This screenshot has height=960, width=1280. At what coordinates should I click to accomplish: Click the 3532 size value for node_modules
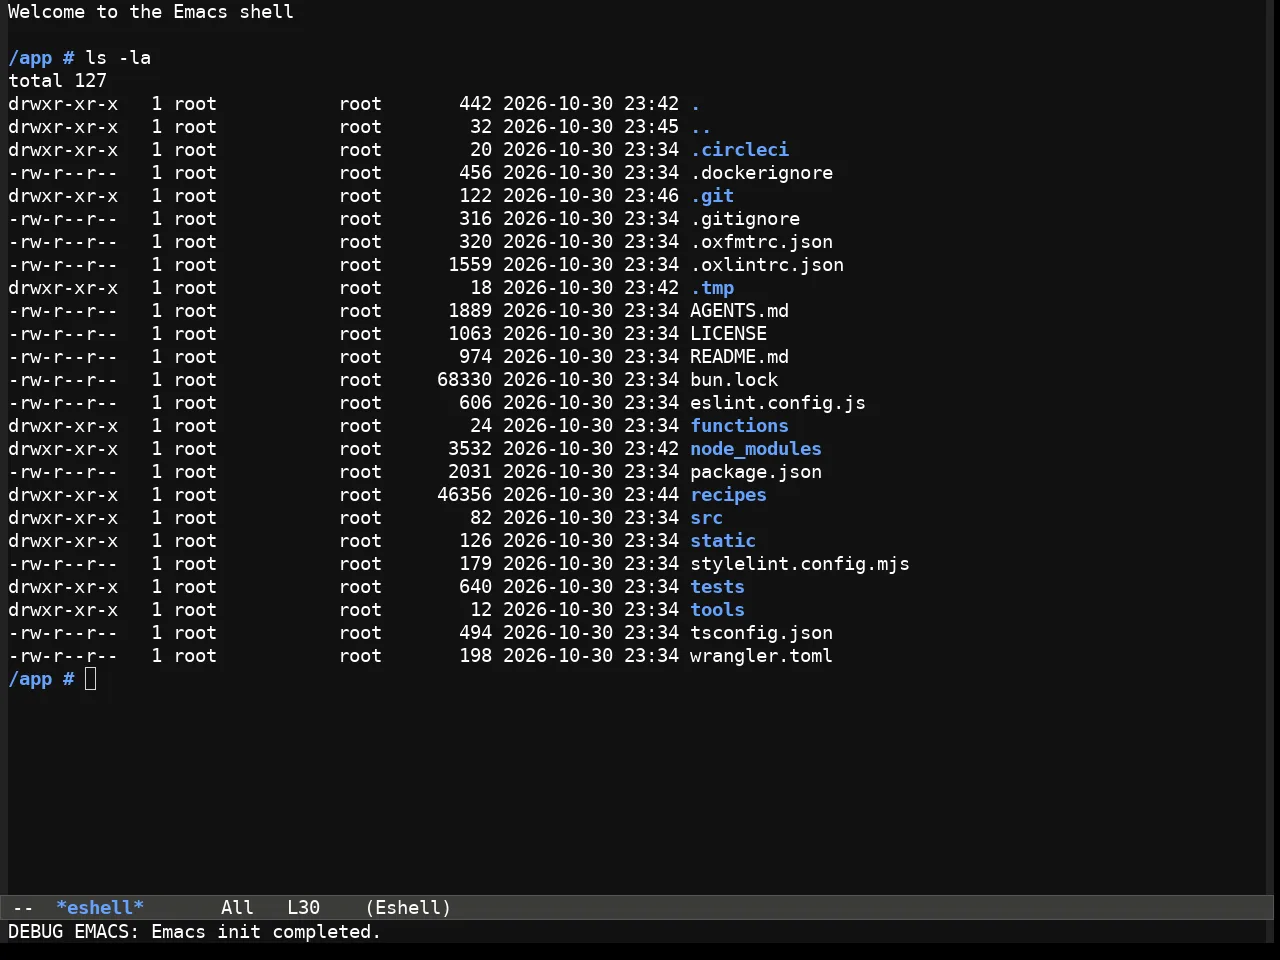click(x=470, y=449)
